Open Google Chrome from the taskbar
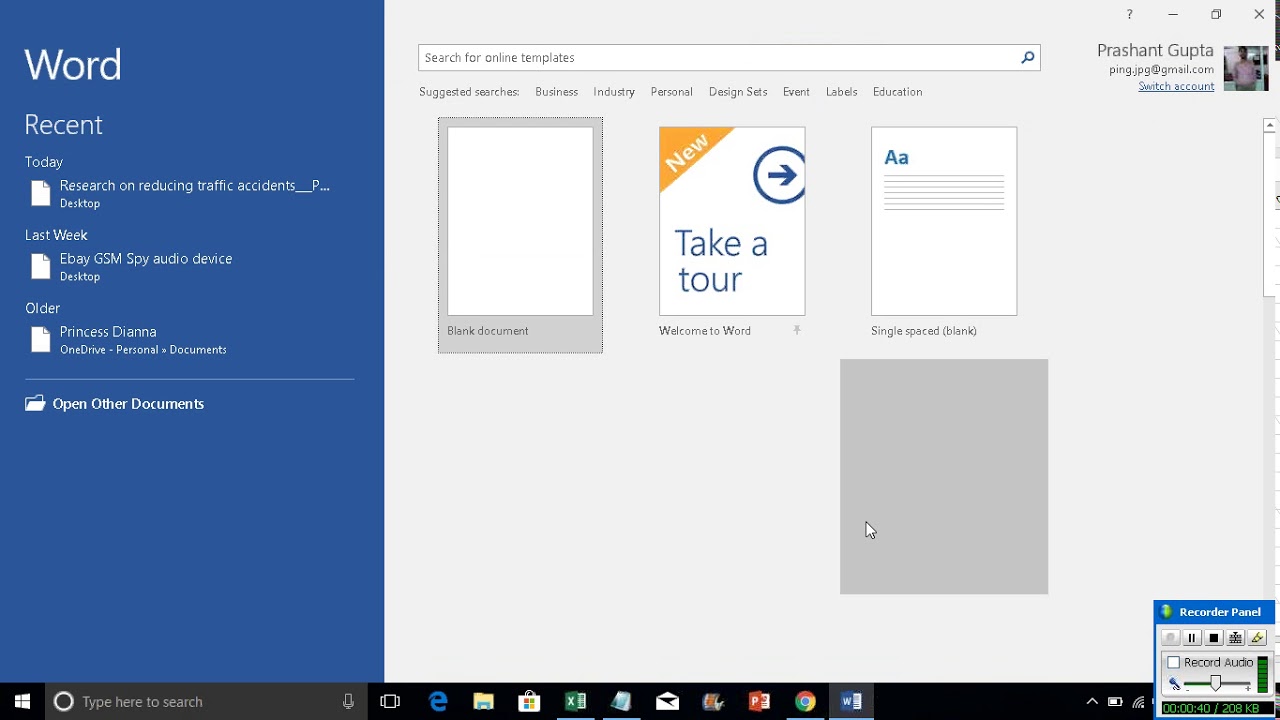 coord(805,701)
